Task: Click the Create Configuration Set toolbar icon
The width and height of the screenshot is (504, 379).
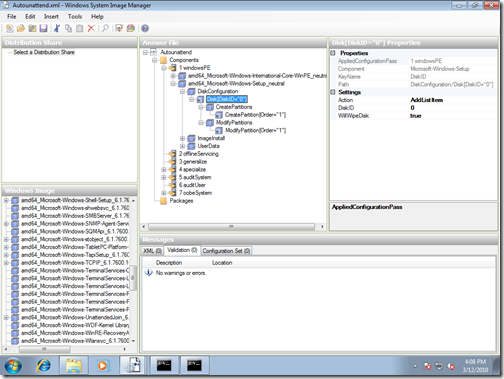Action: pos(131,29)
